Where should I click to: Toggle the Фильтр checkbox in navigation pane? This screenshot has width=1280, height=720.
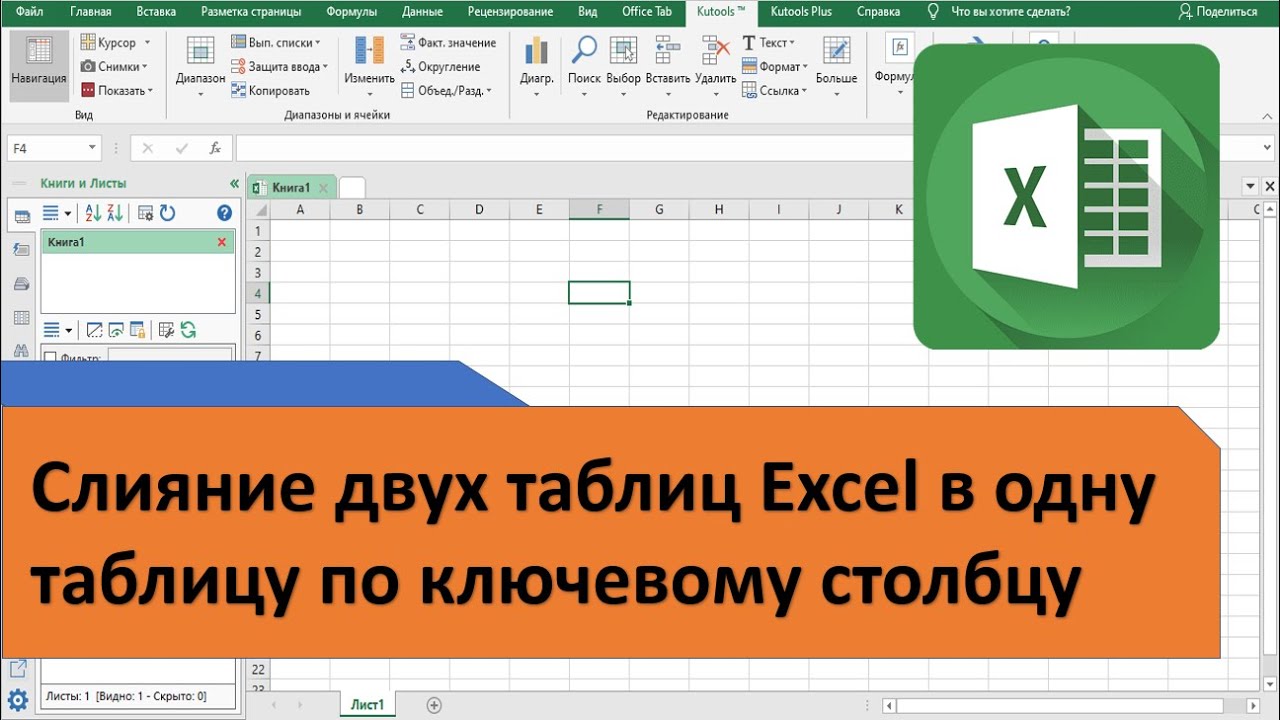pos(51,358)
